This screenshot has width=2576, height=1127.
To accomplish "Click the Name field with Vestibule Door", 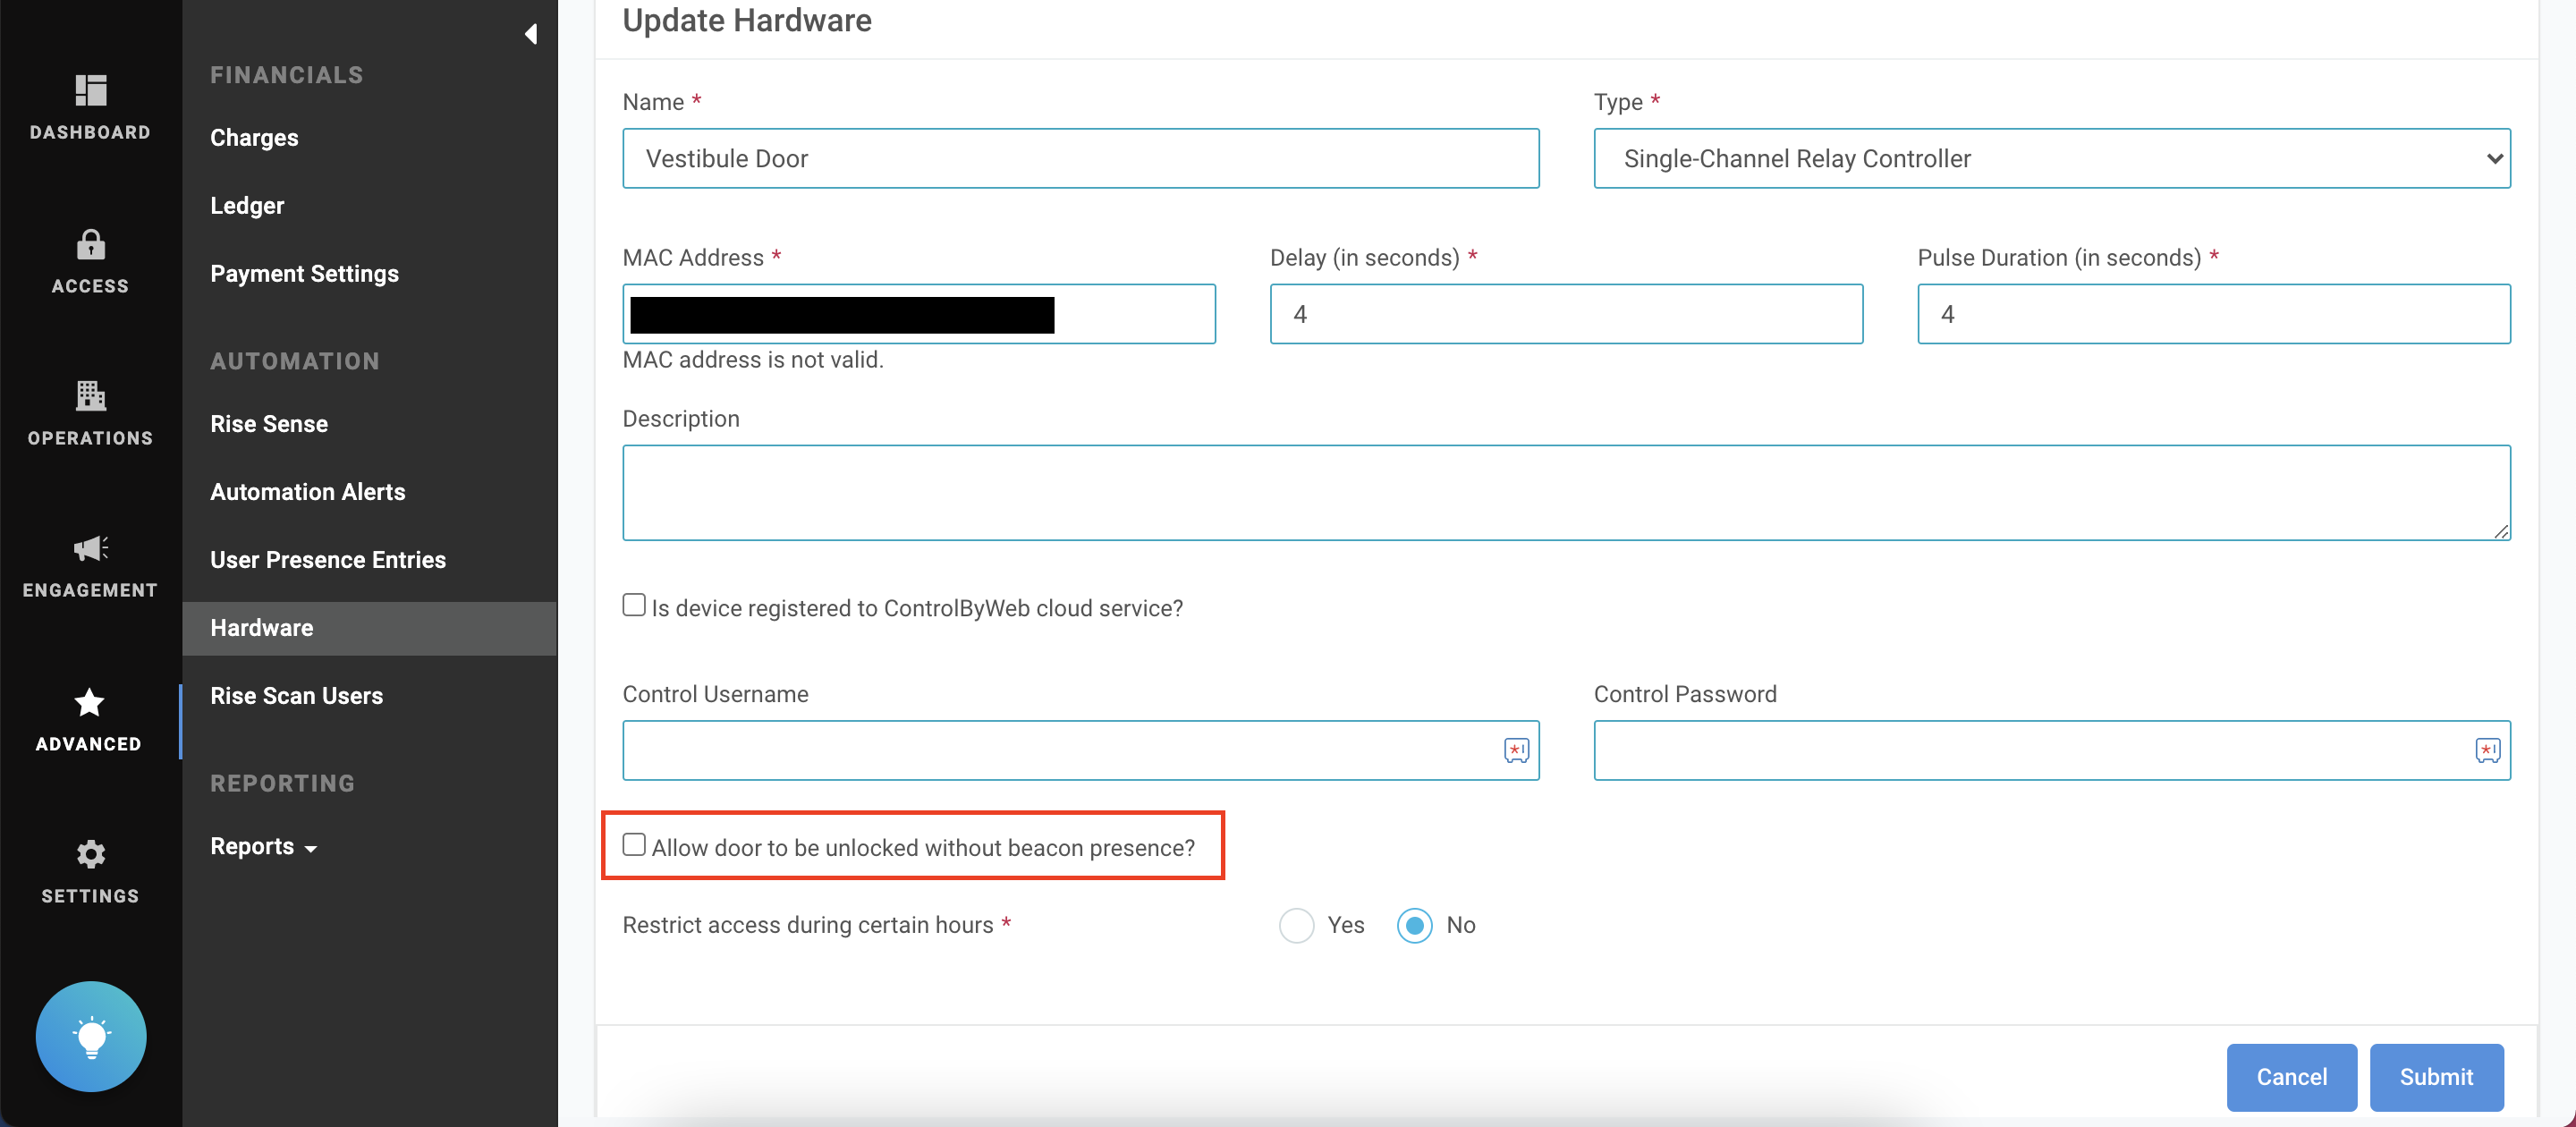I will click(x=1080, y=158).
